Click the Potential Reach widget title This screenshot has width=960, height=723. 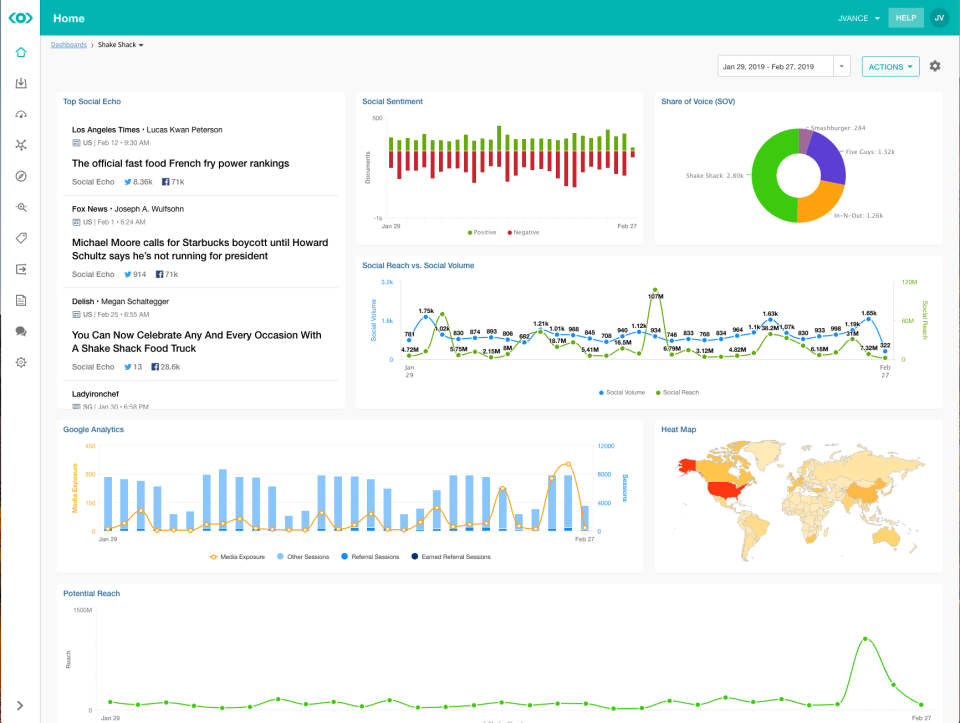(91, 594)
